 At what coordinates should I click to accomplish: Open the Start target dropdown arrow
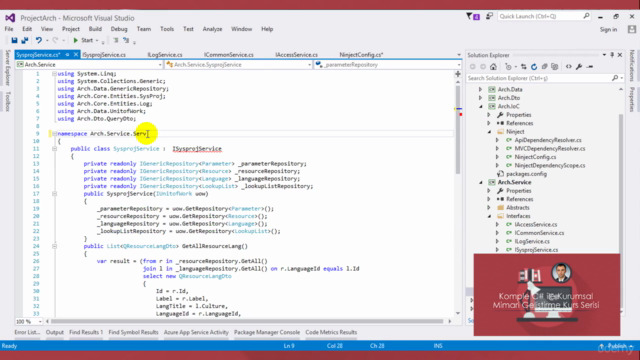(97, 40)
